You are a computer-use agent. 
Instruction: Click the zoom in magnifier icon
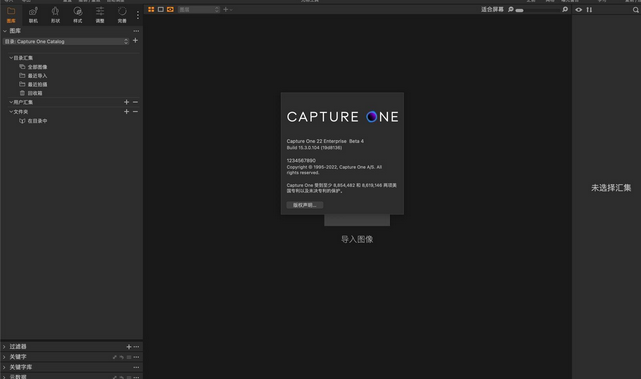coord(565,9)
